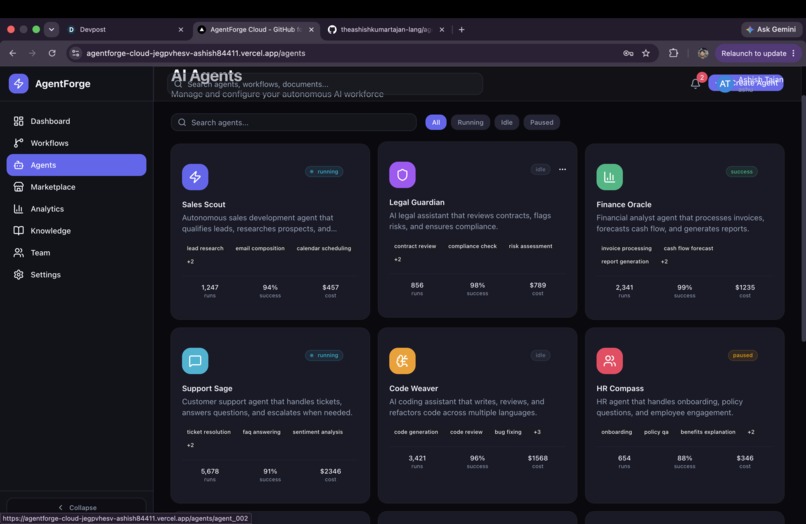Switch to the Devpost browser tab
The image size is (806, 524).
pos(126,29)
